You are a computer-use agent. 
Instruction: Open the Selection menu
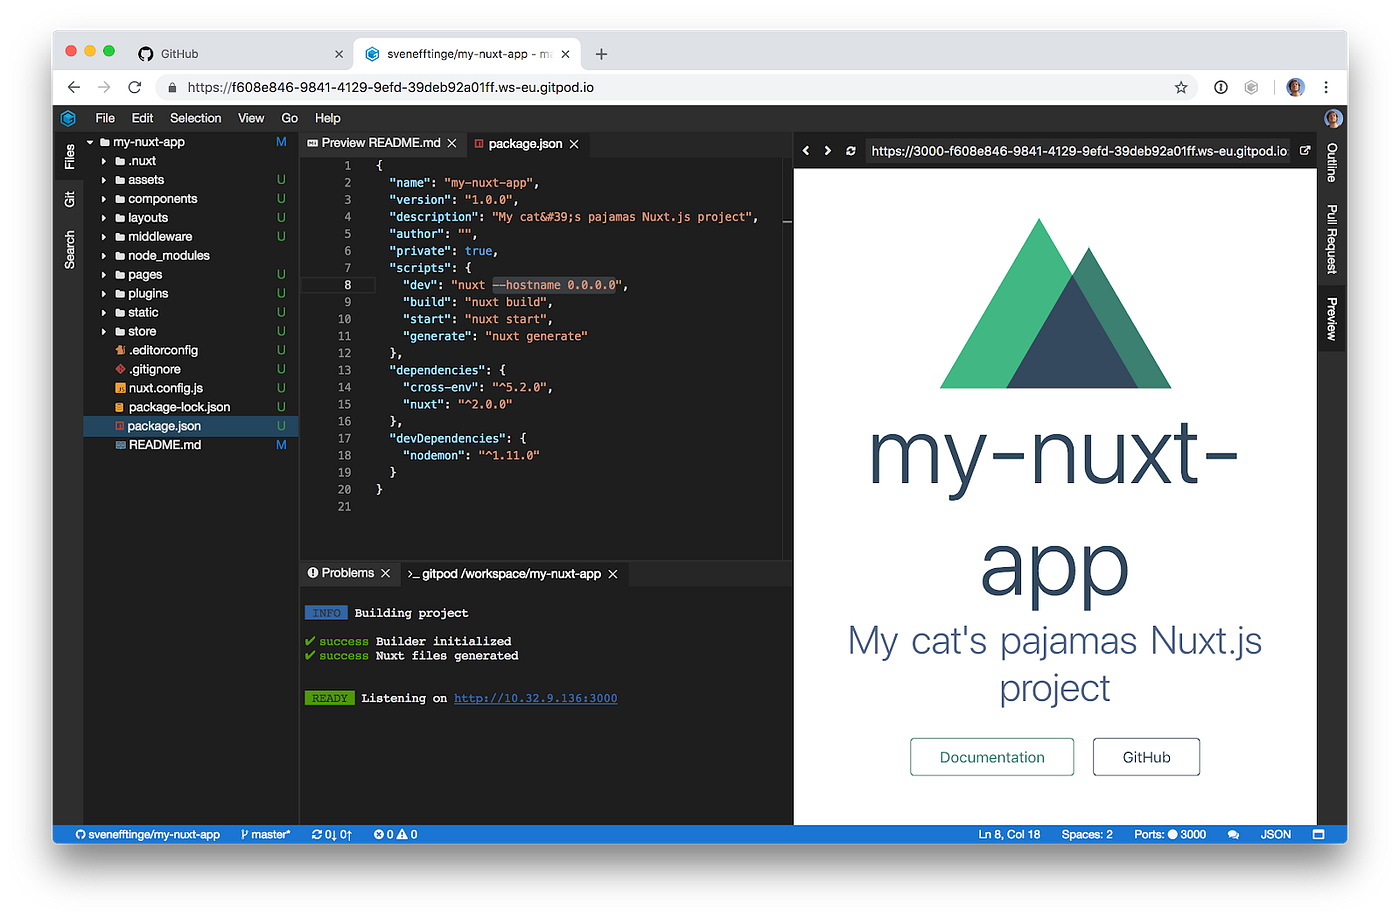point(195,117)
